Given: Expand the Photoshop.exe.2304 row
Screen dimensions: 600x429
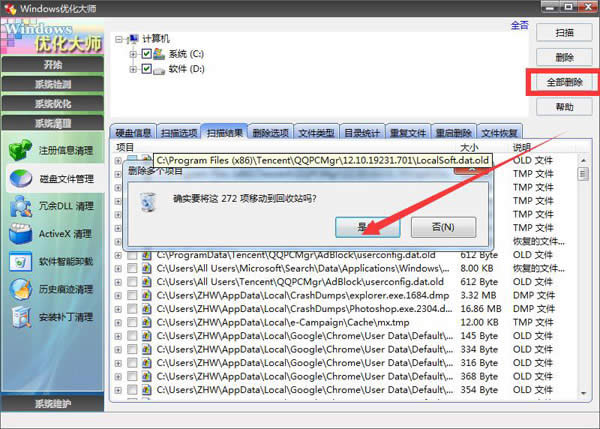Looking at the screenshot, I should (118, 309).
